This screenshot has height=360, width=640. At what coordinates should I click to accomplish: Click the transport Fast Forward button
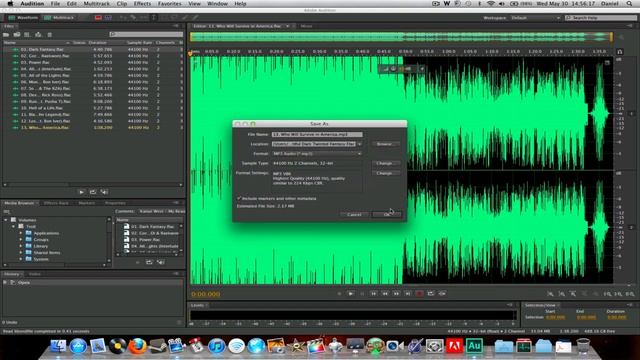click(396, 293)
